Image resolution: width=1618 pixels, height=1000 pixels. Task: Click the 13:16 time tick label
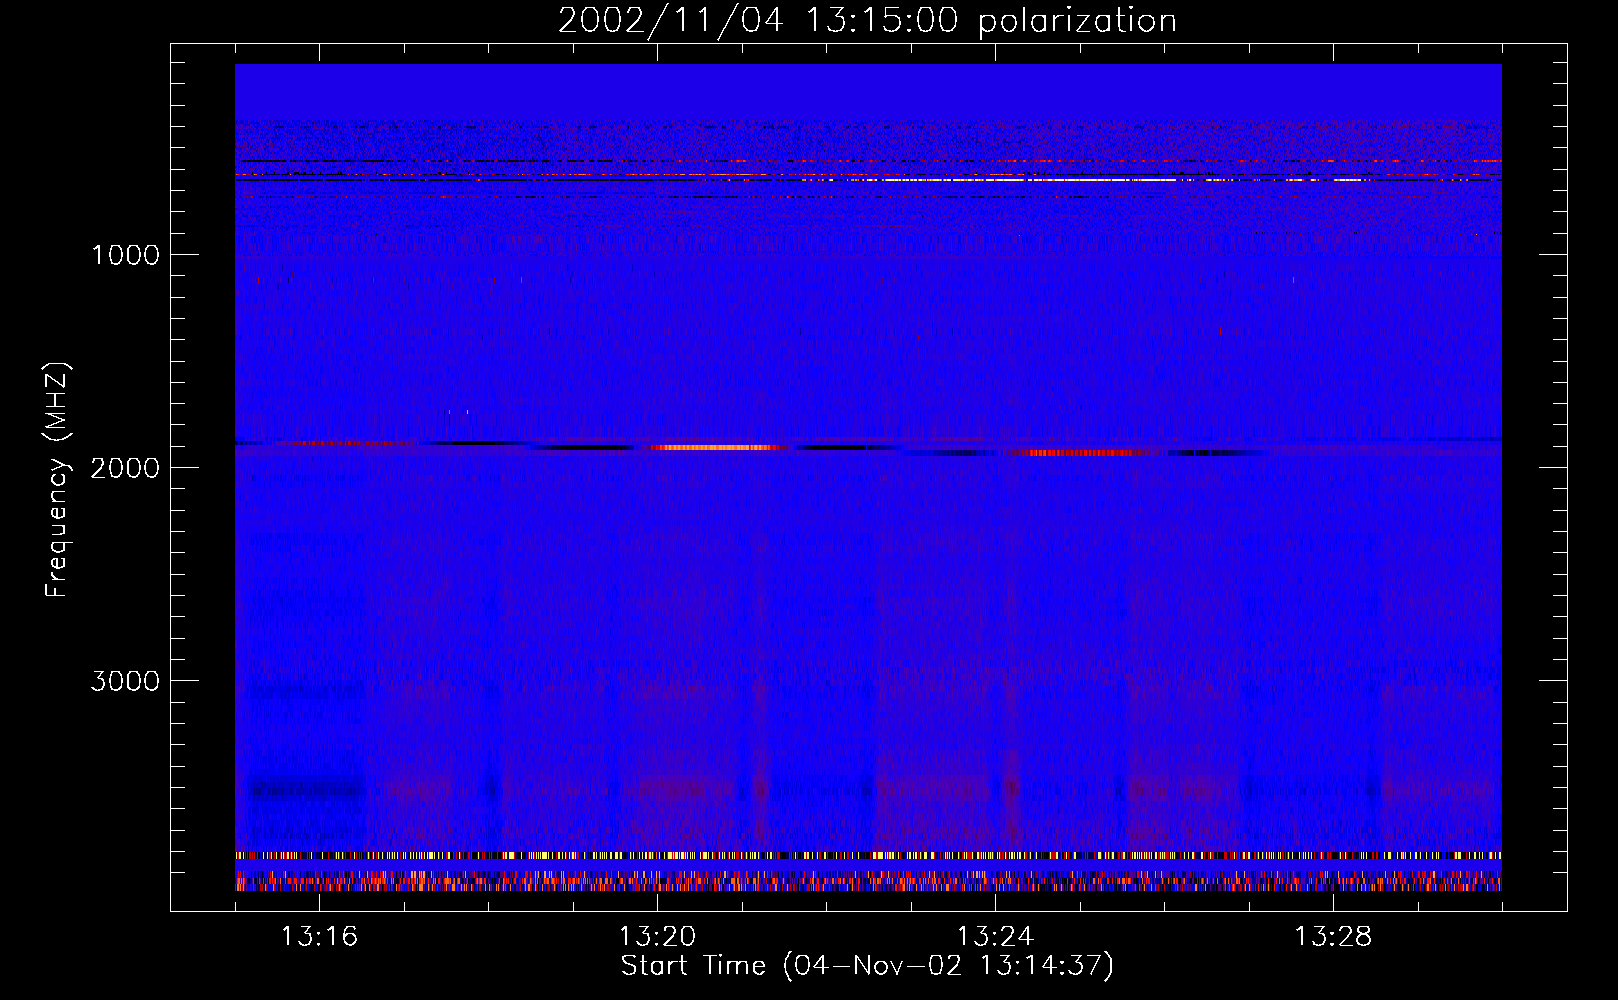point(319,937)
